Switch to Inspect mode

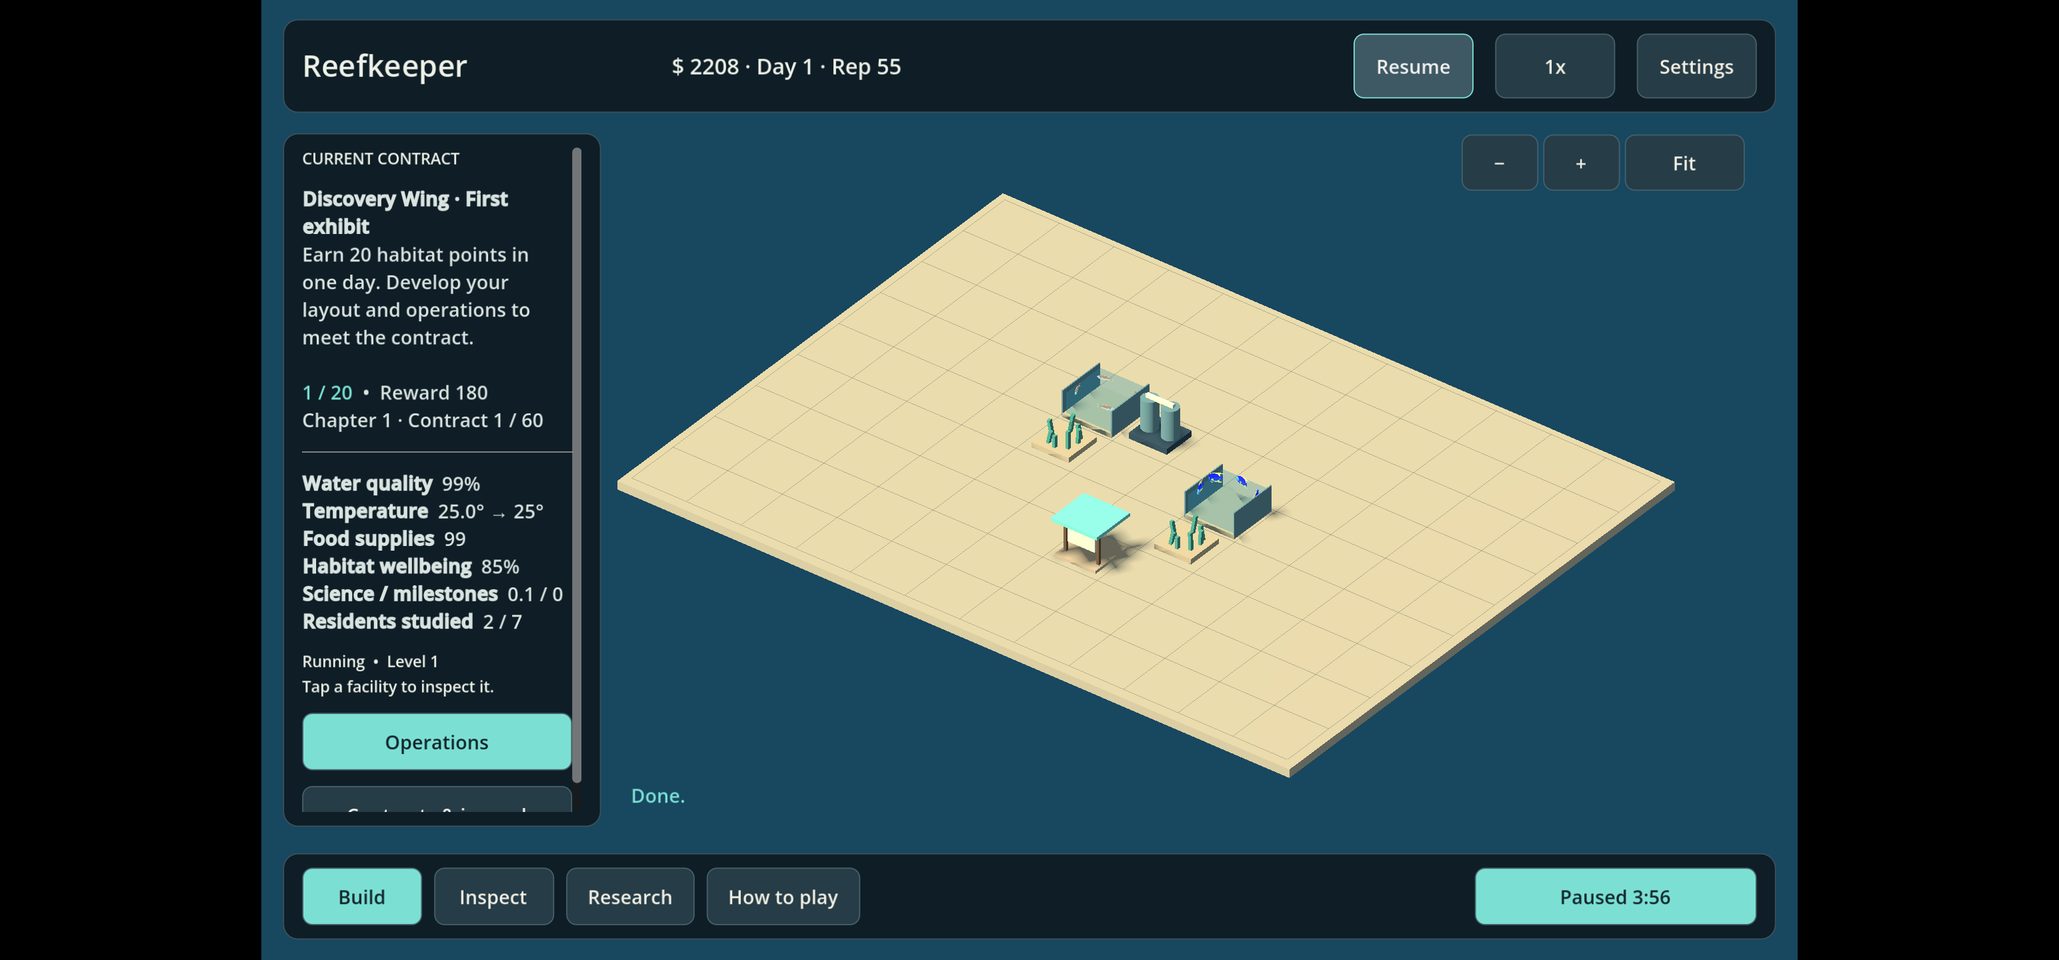[493, 897]
